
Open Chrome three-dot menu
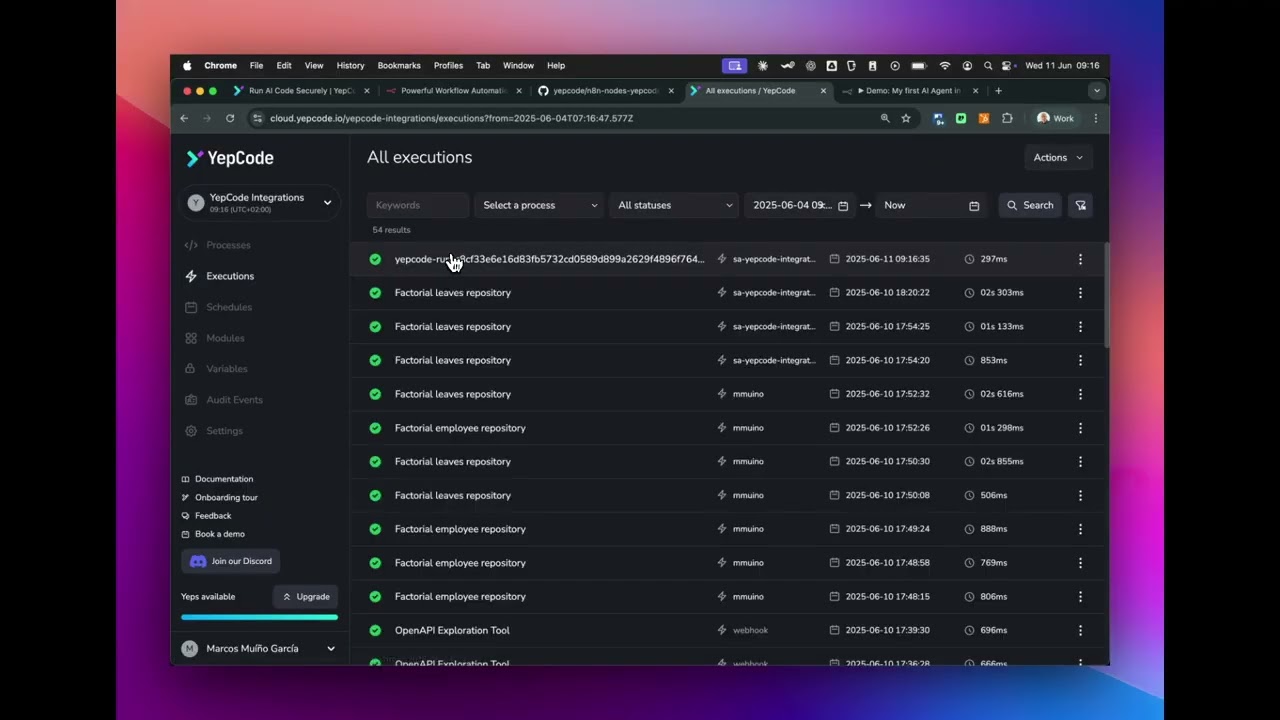[1096, 118]
